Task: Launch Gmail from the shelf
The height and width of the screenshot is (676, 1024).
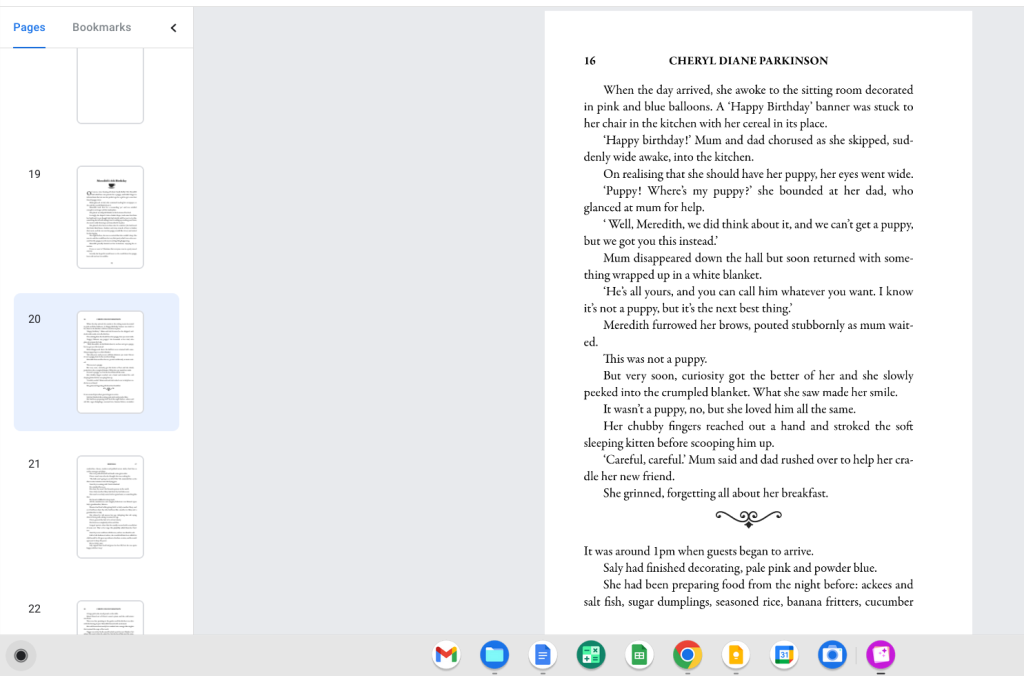Action: coord(447,654)
